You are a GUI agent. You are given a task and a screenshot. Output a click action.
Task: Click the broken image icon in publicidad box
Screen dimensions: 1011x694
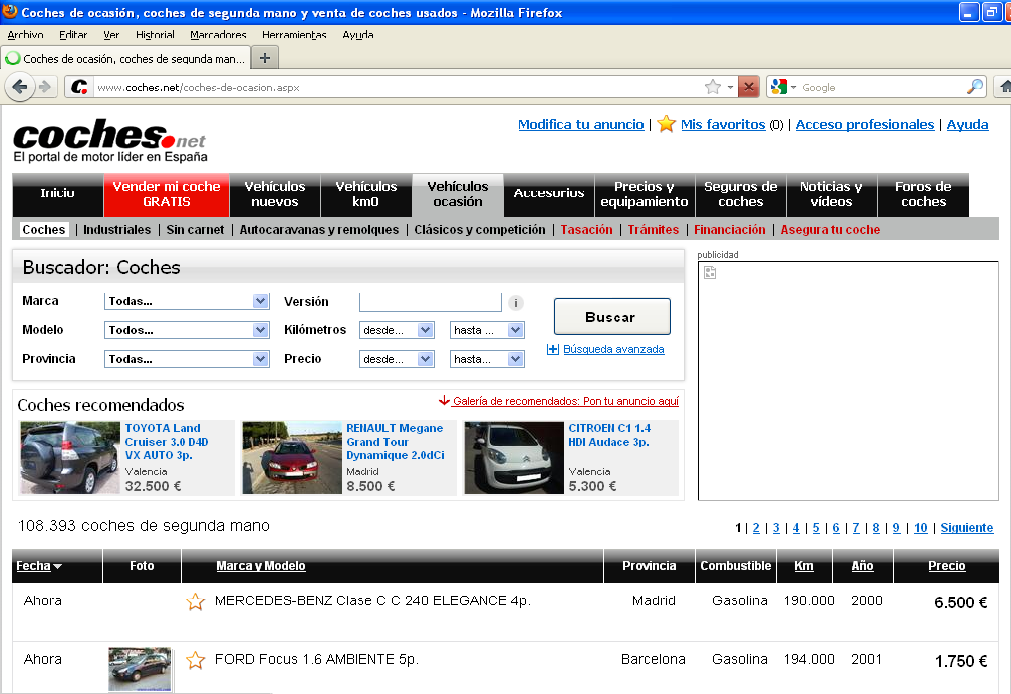point(710,272)
